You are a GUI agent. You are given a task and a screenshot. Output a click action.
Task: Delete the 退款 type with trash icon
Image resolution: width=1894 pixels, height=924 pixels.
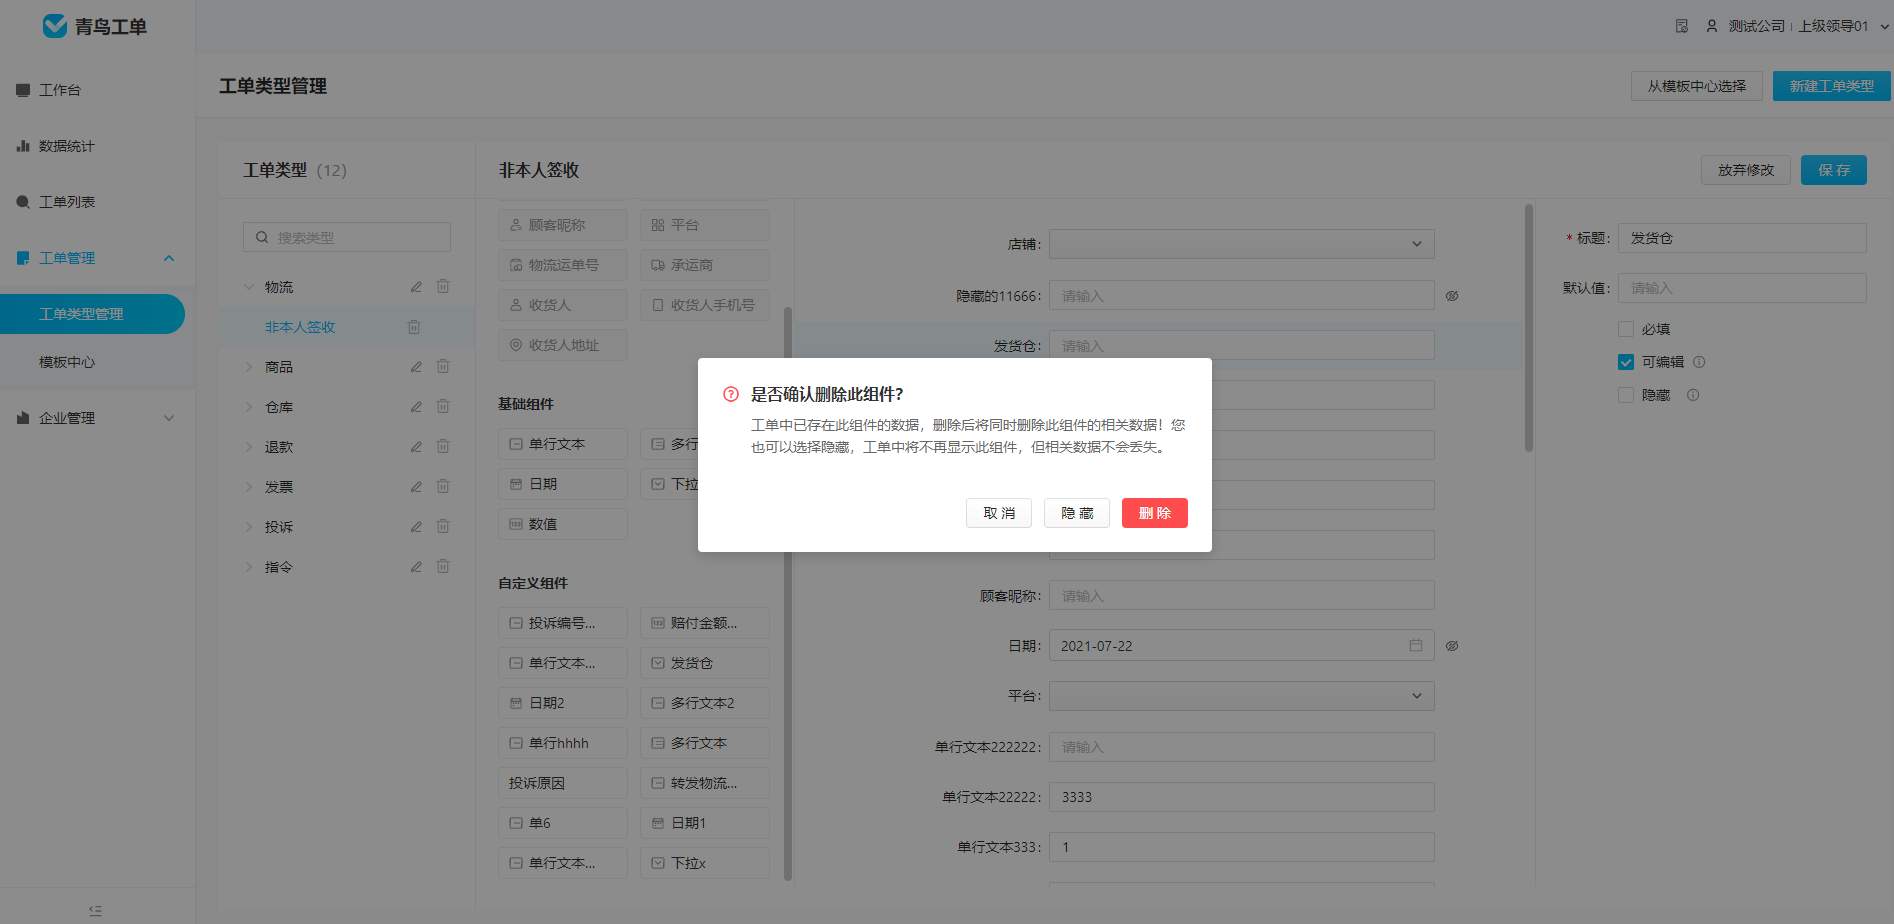click(443, 446)
